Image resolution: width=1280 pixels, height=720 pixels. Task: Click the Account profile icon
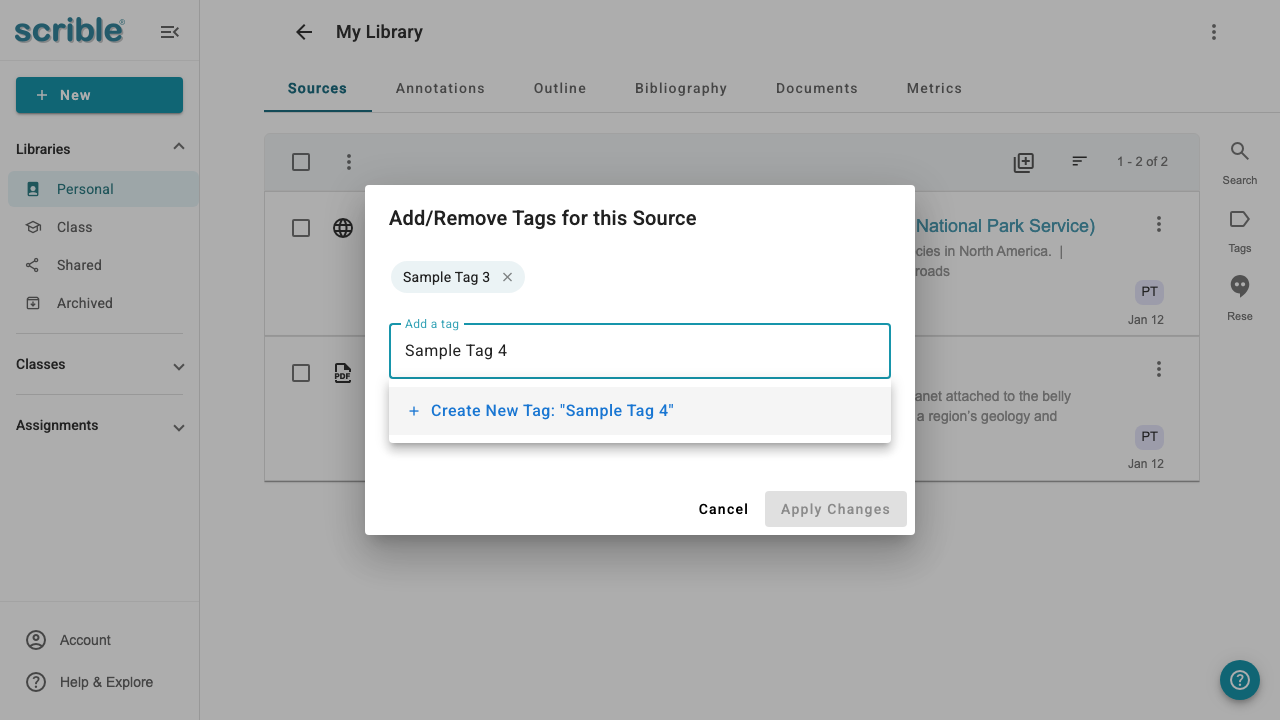(x=36, y=640)
